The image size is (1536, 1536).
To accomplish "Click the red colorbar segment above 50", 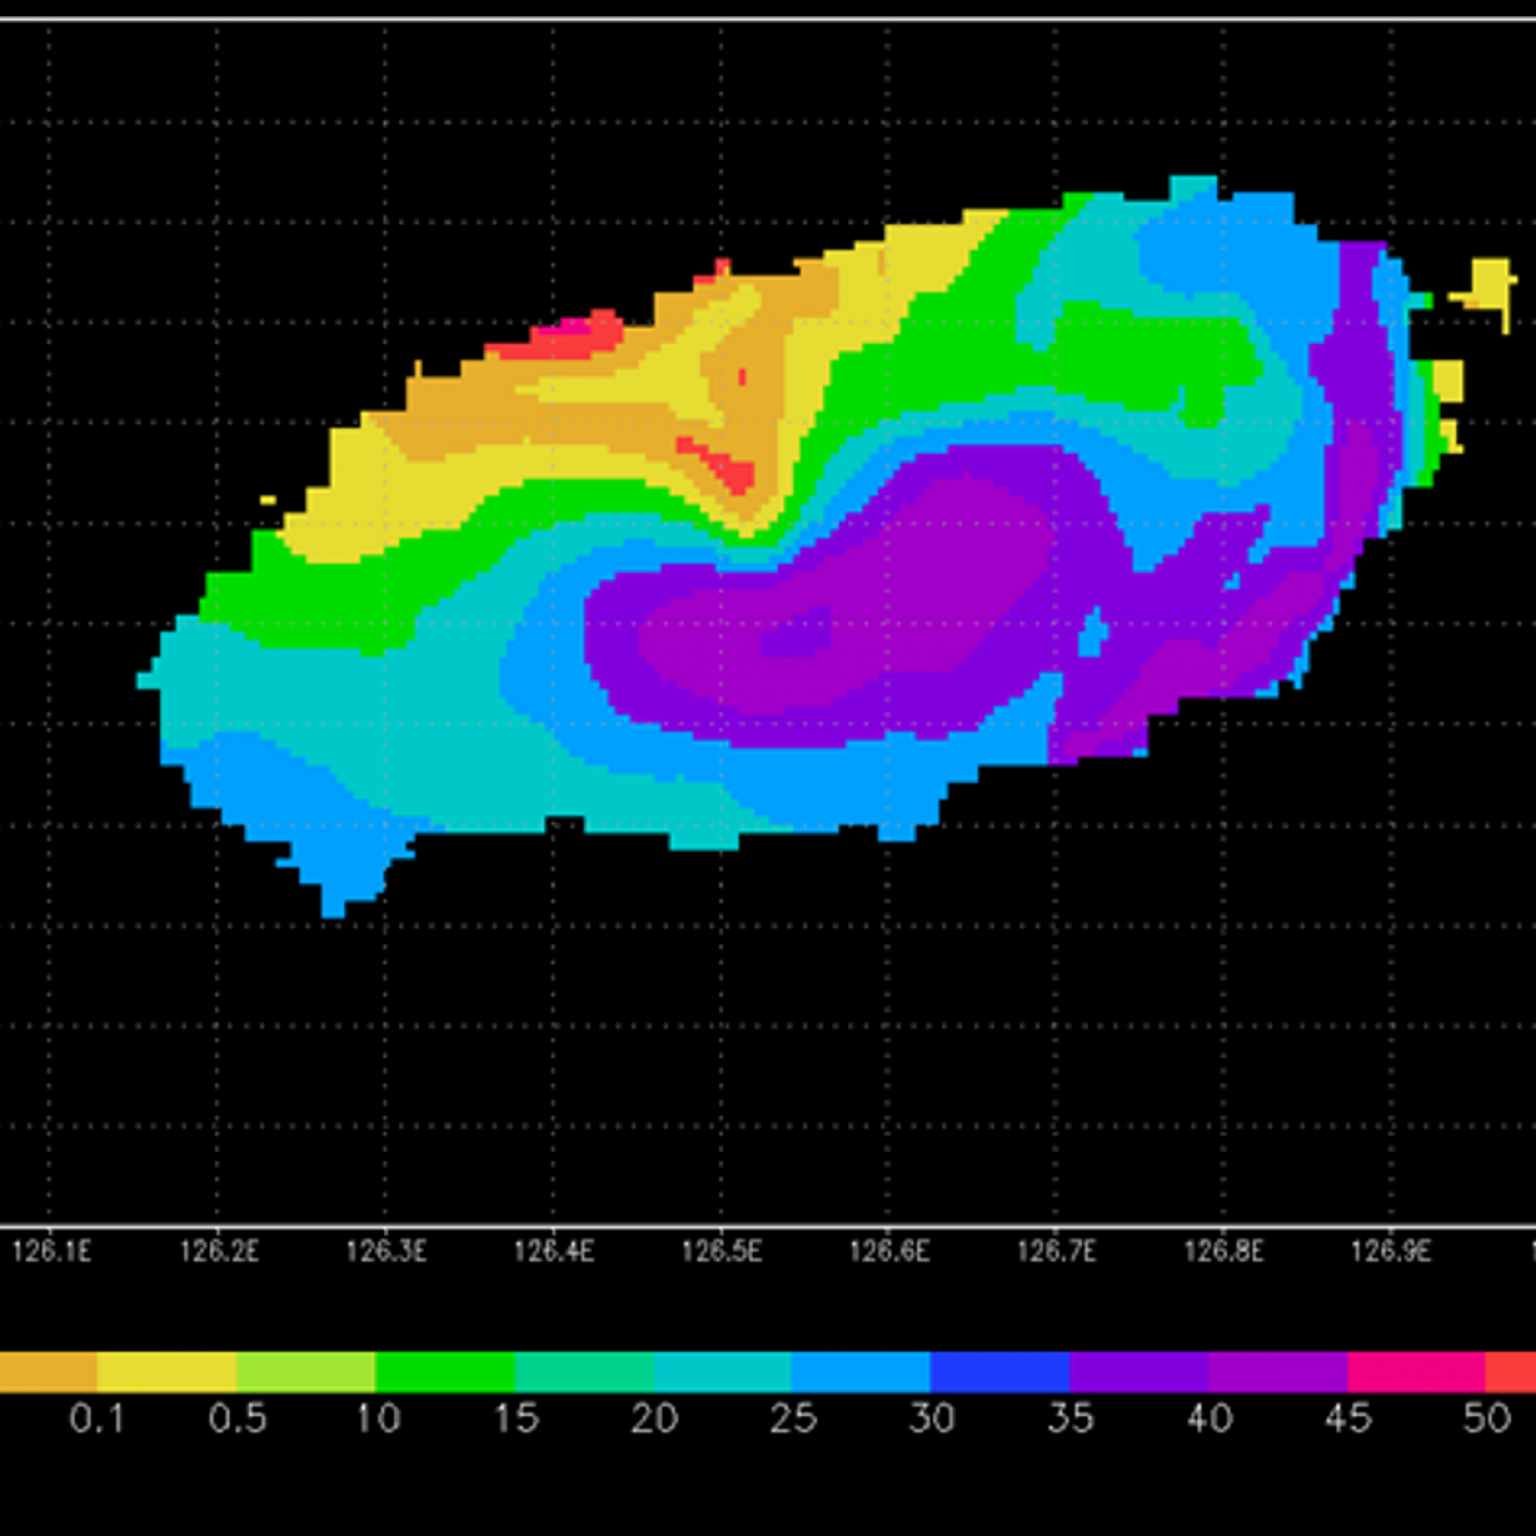I will [x=1511, y=1372].
